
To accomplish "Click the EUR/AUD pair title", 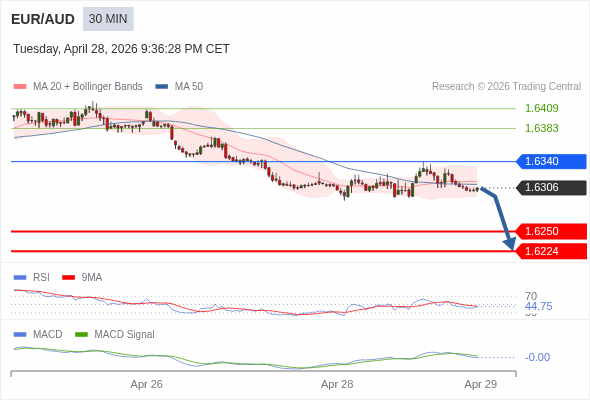I will pos(43,19).
